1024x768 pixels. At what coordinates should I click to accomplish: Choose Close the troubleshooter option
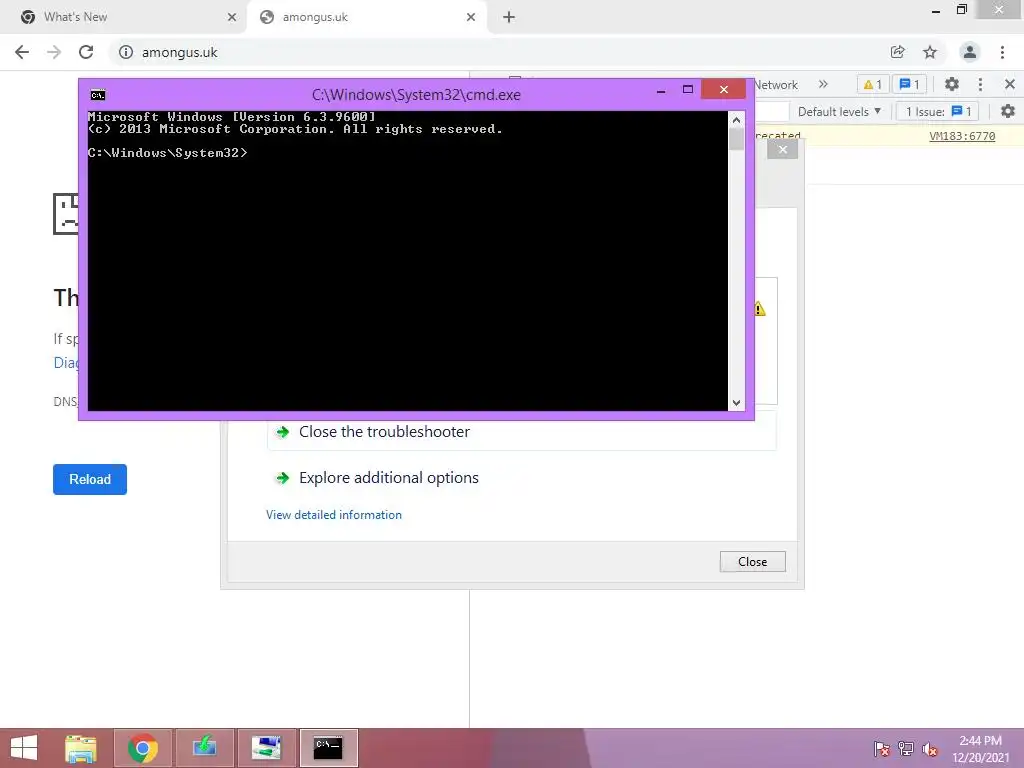[x=522, y=432]
